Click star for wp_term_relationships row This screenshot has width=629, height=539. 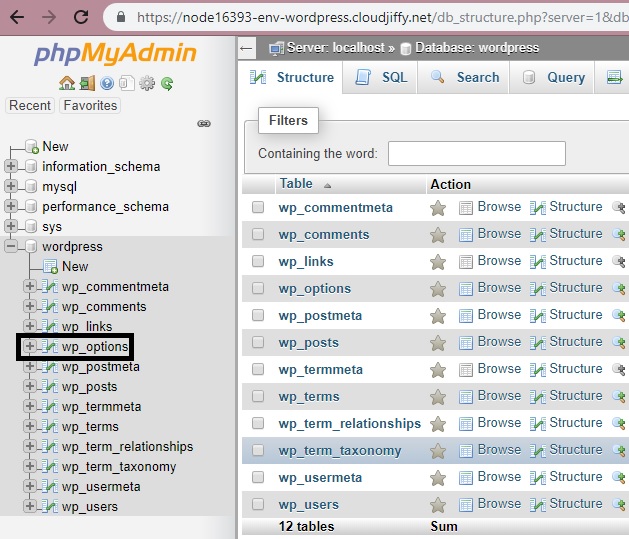(x=438, y=424)
